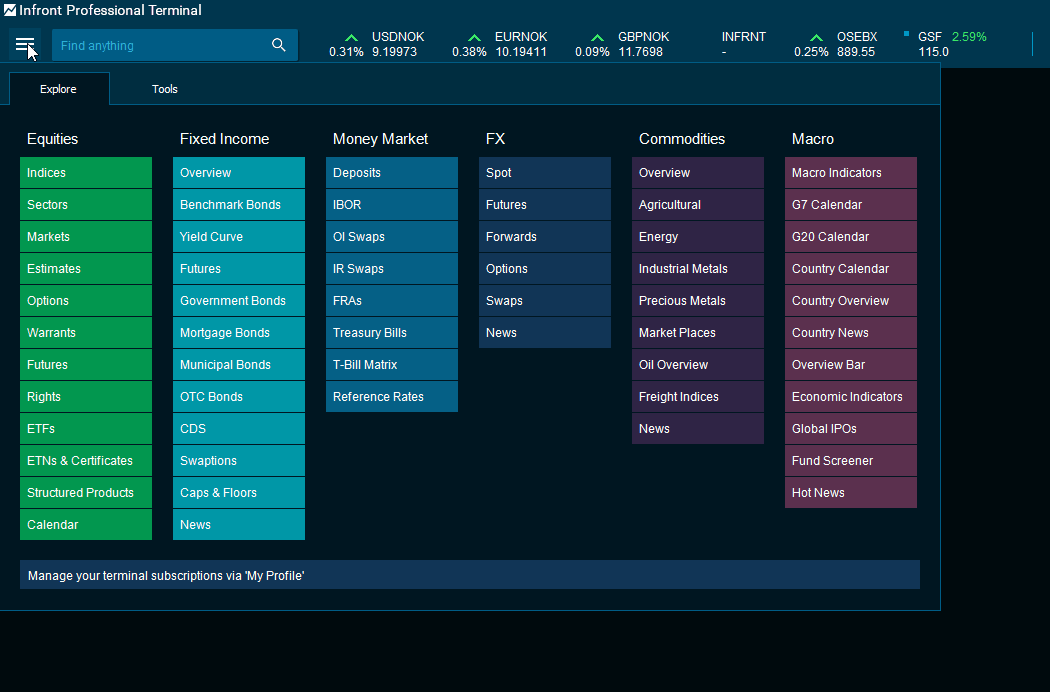This screenshot has height=692, width=1050.
Task: Type in the Find anything search field
Action: [x=160, y=45]
